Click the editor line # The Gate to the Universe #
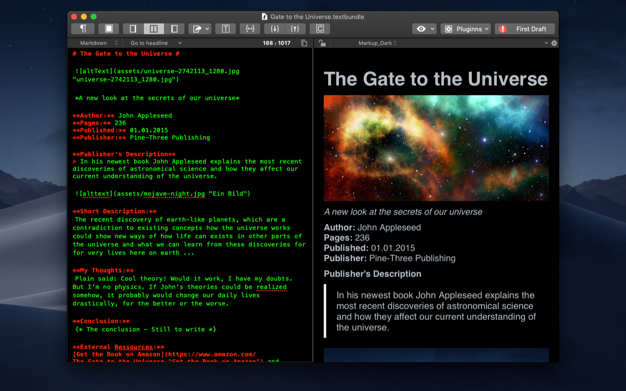 tap(126, 54)
